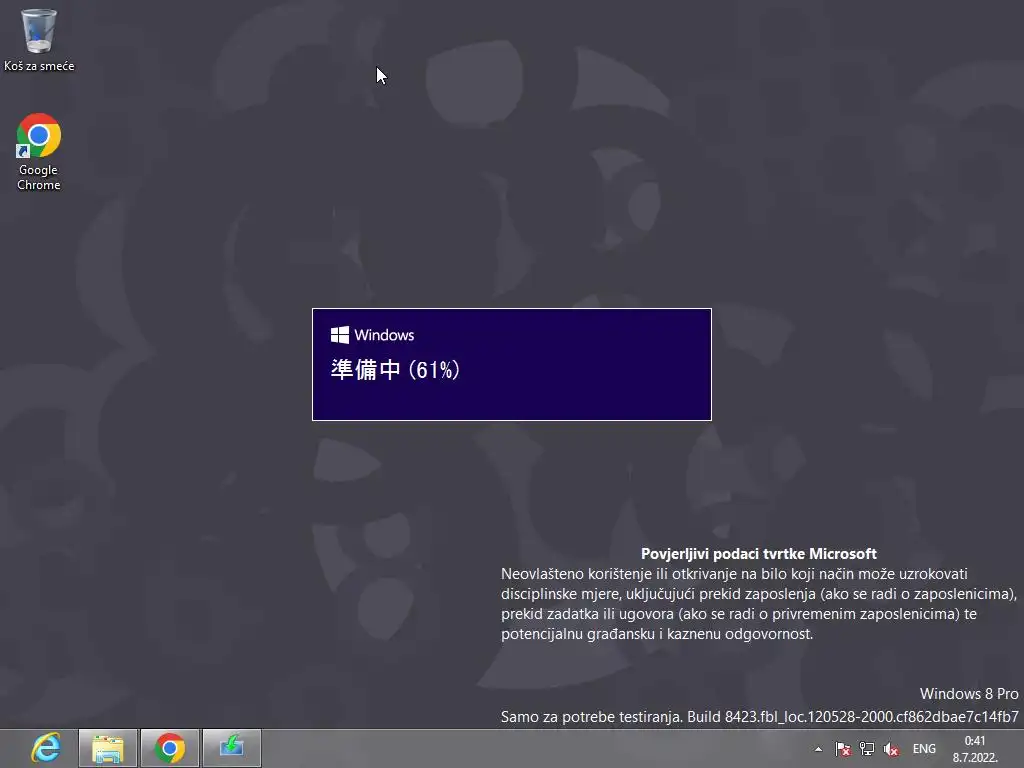Click the "Windows 8 Pro" watermark text
The width and height of the screenshot is (1024, 768).
(968, 694)
